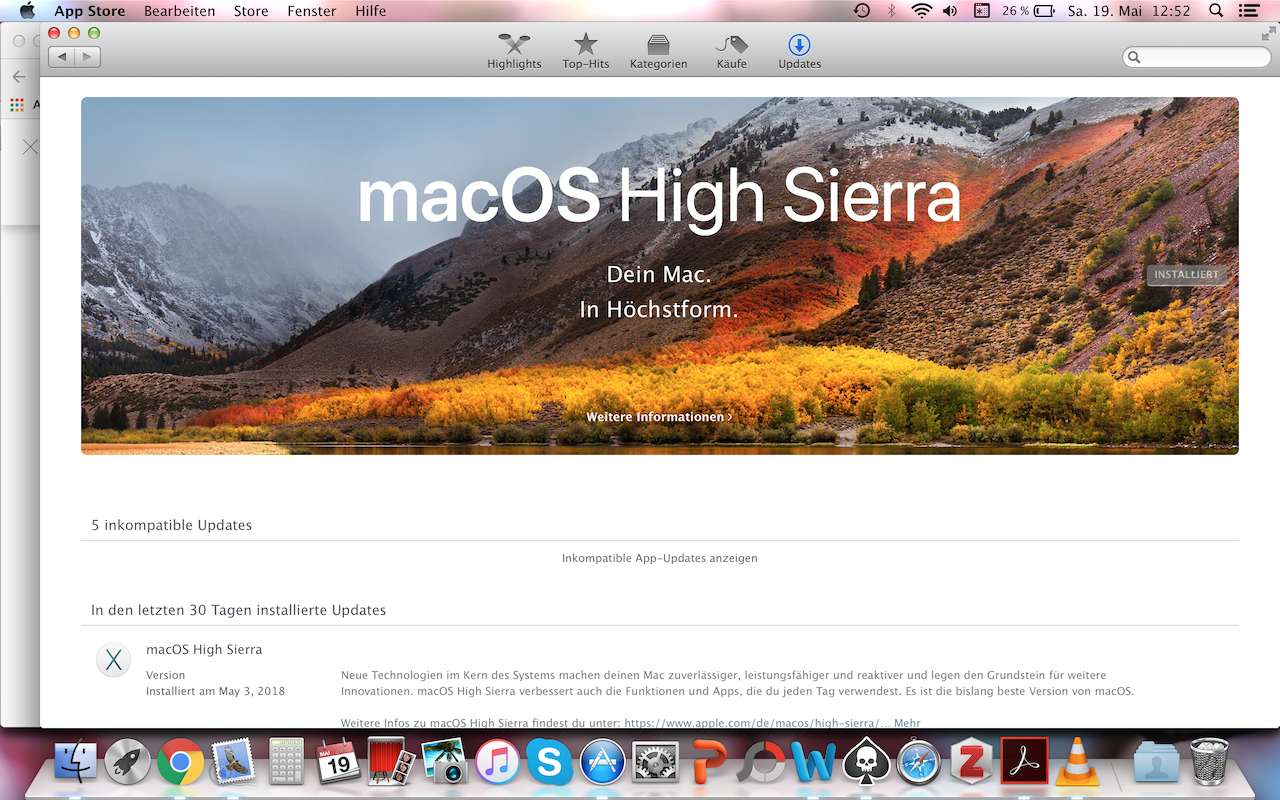Open the Apple menu
The height and width of the screenshot is (800, 1280).
click(x=27, y=11)
